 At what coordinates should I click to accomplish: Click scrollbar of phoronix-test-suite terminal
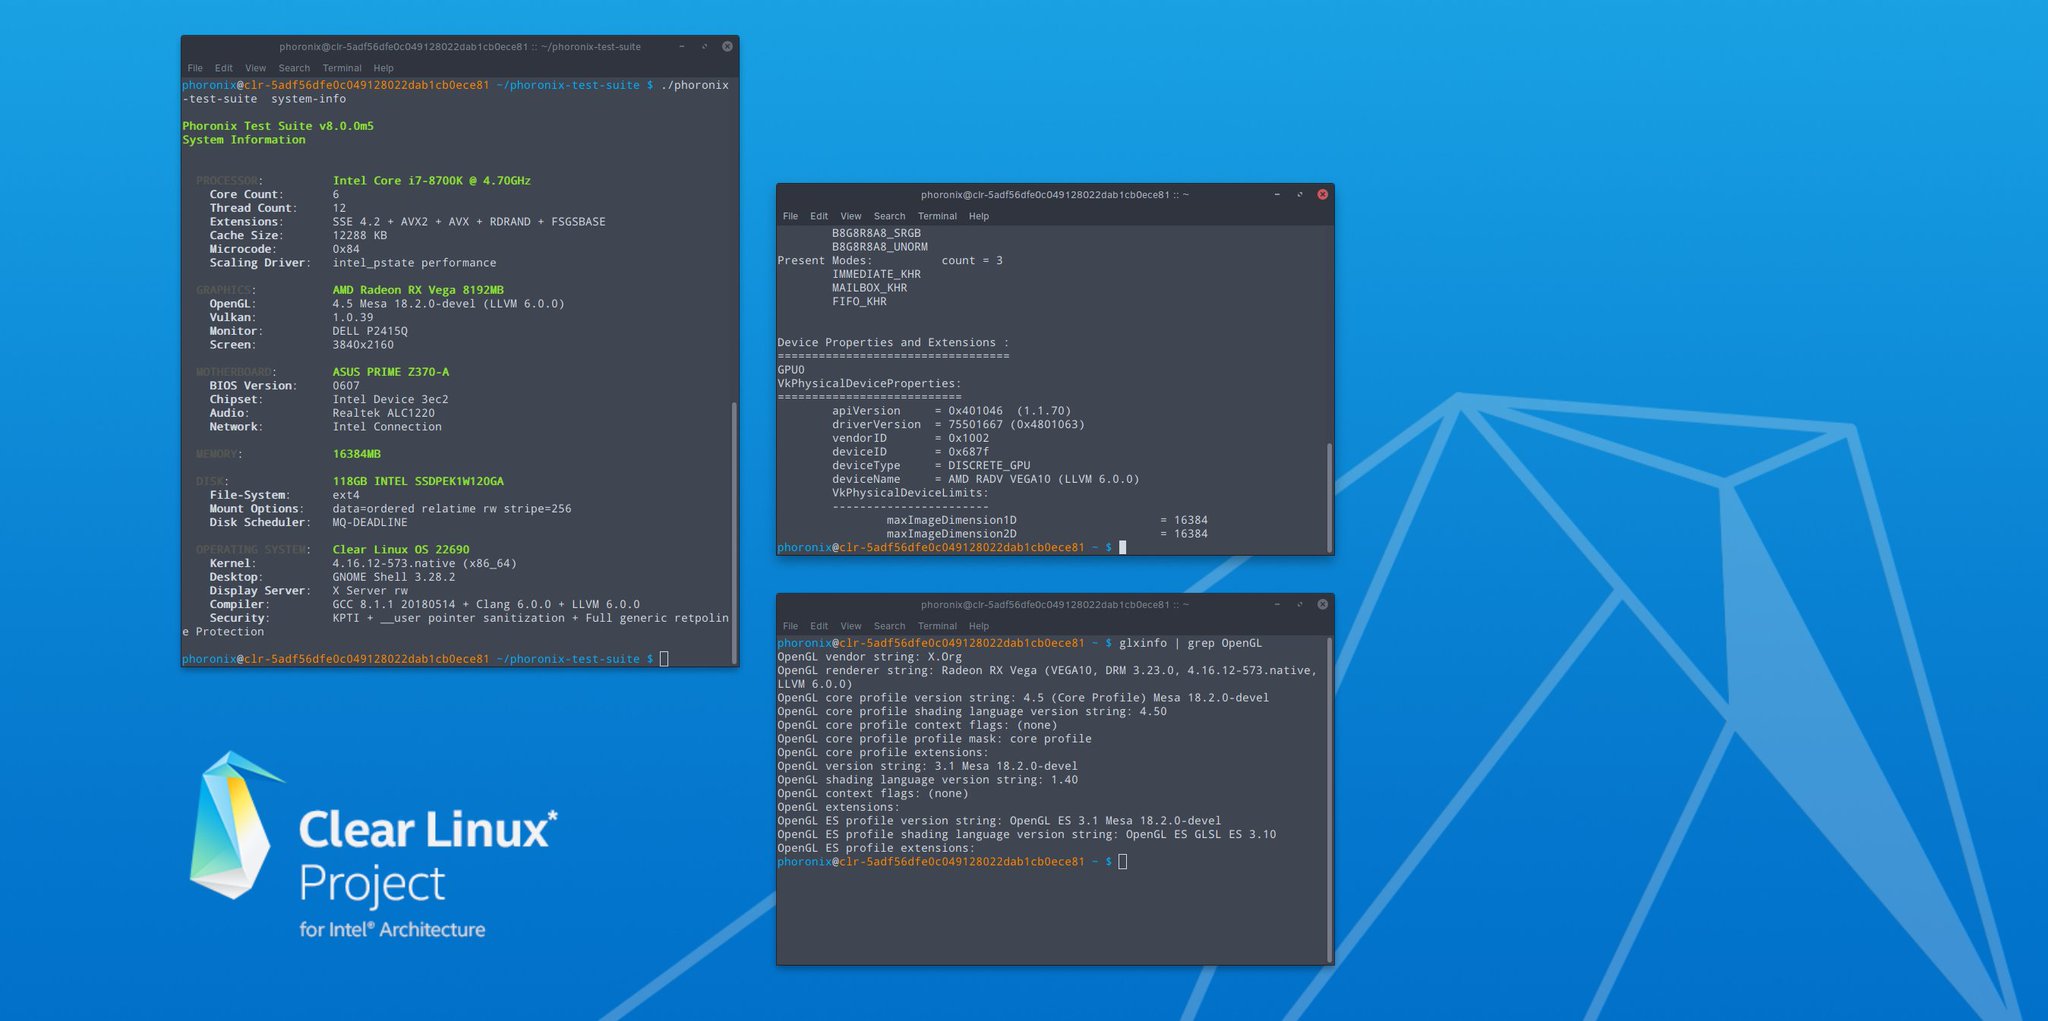click(x=734, y=531)
